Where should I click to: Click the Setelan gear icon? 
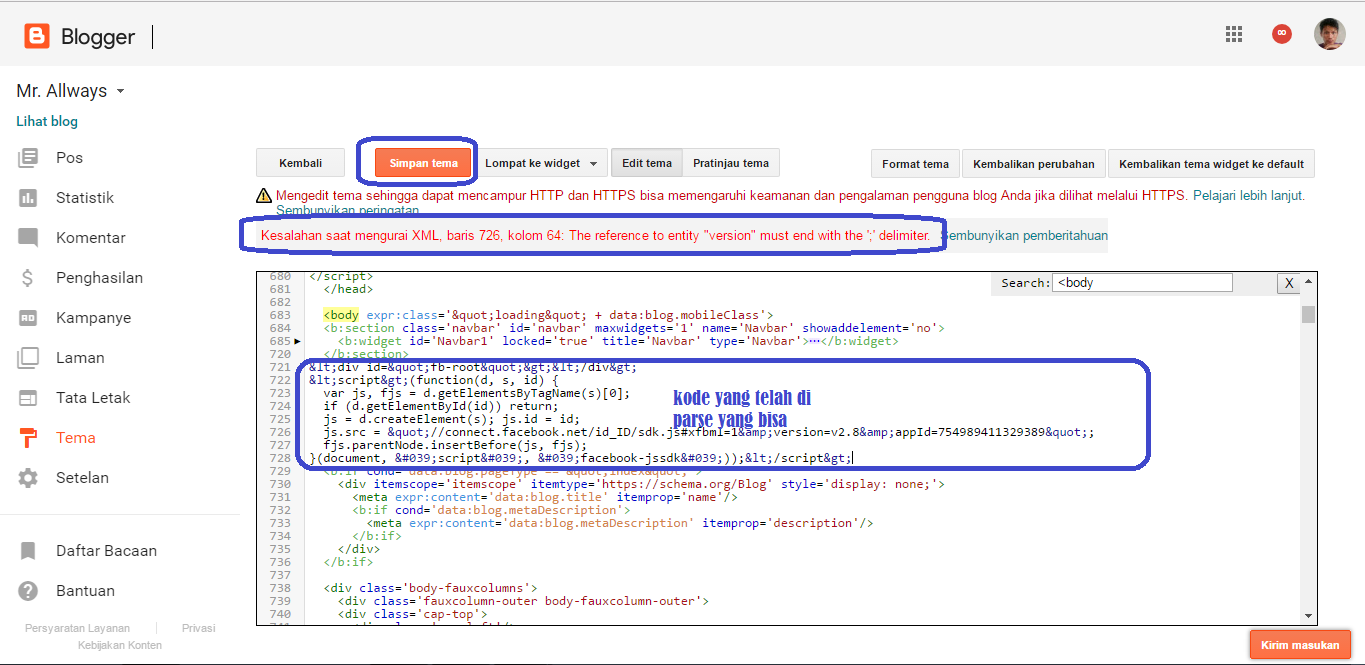(x=28, y=478)
